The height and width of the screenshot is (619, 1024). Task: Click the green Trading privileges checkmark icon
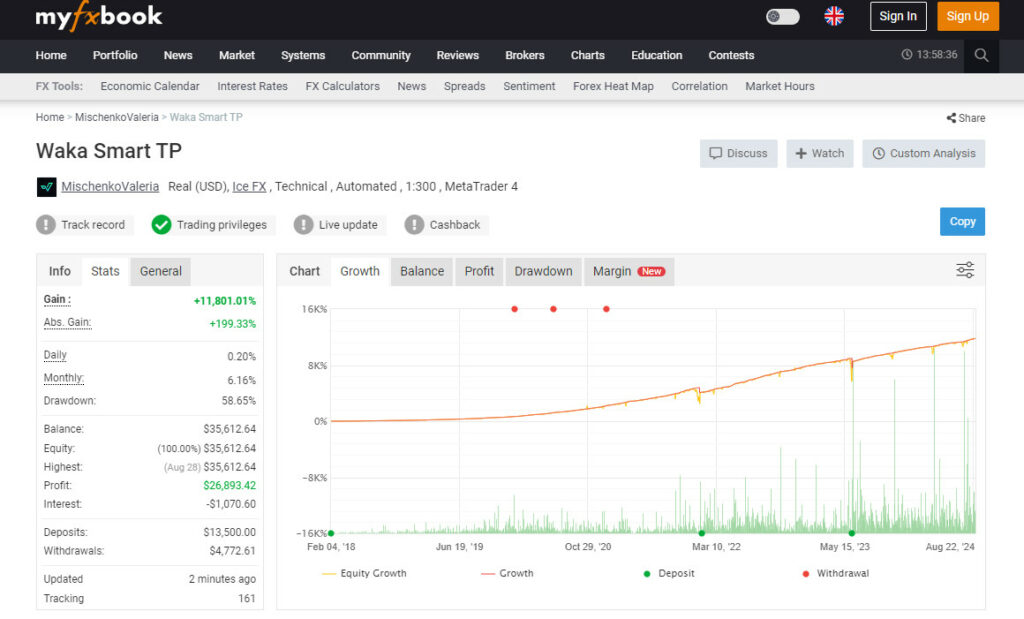(x=161, y=225)
